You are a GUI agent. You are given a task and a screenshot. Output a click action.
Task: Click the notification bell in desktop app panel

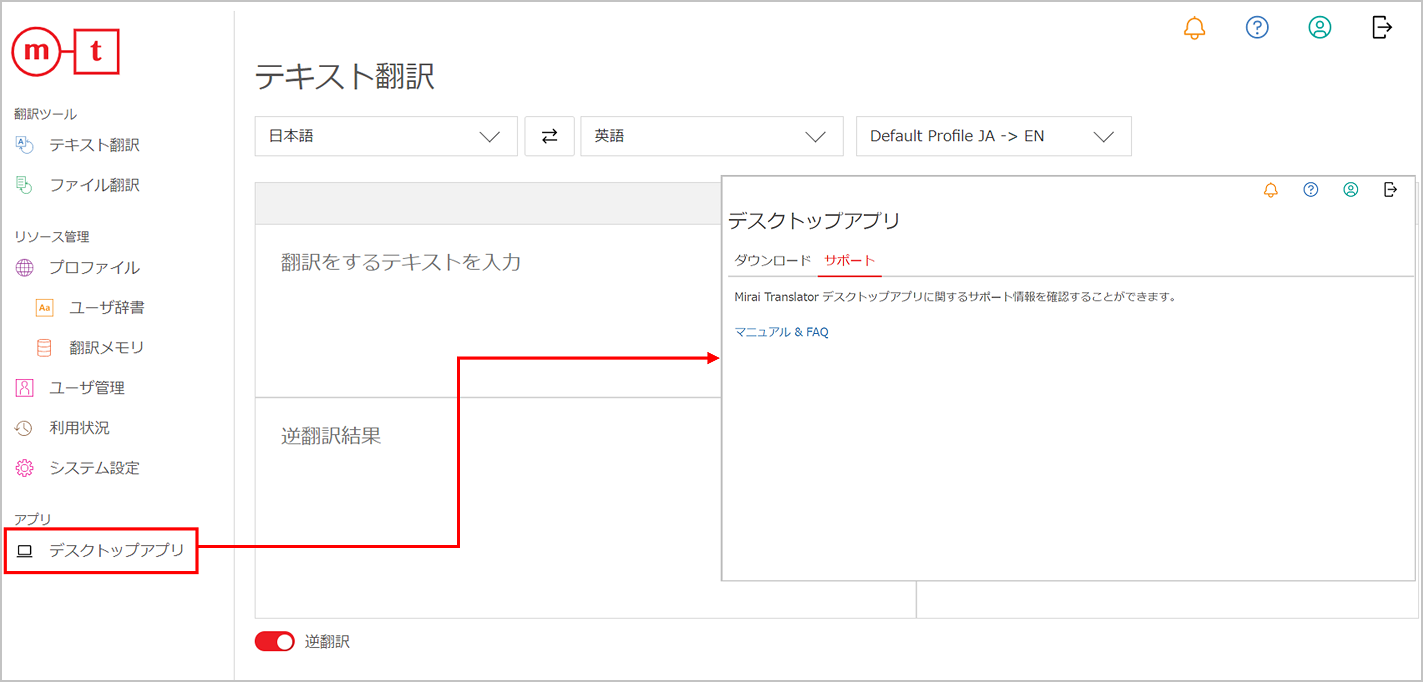coord(1271,190)
